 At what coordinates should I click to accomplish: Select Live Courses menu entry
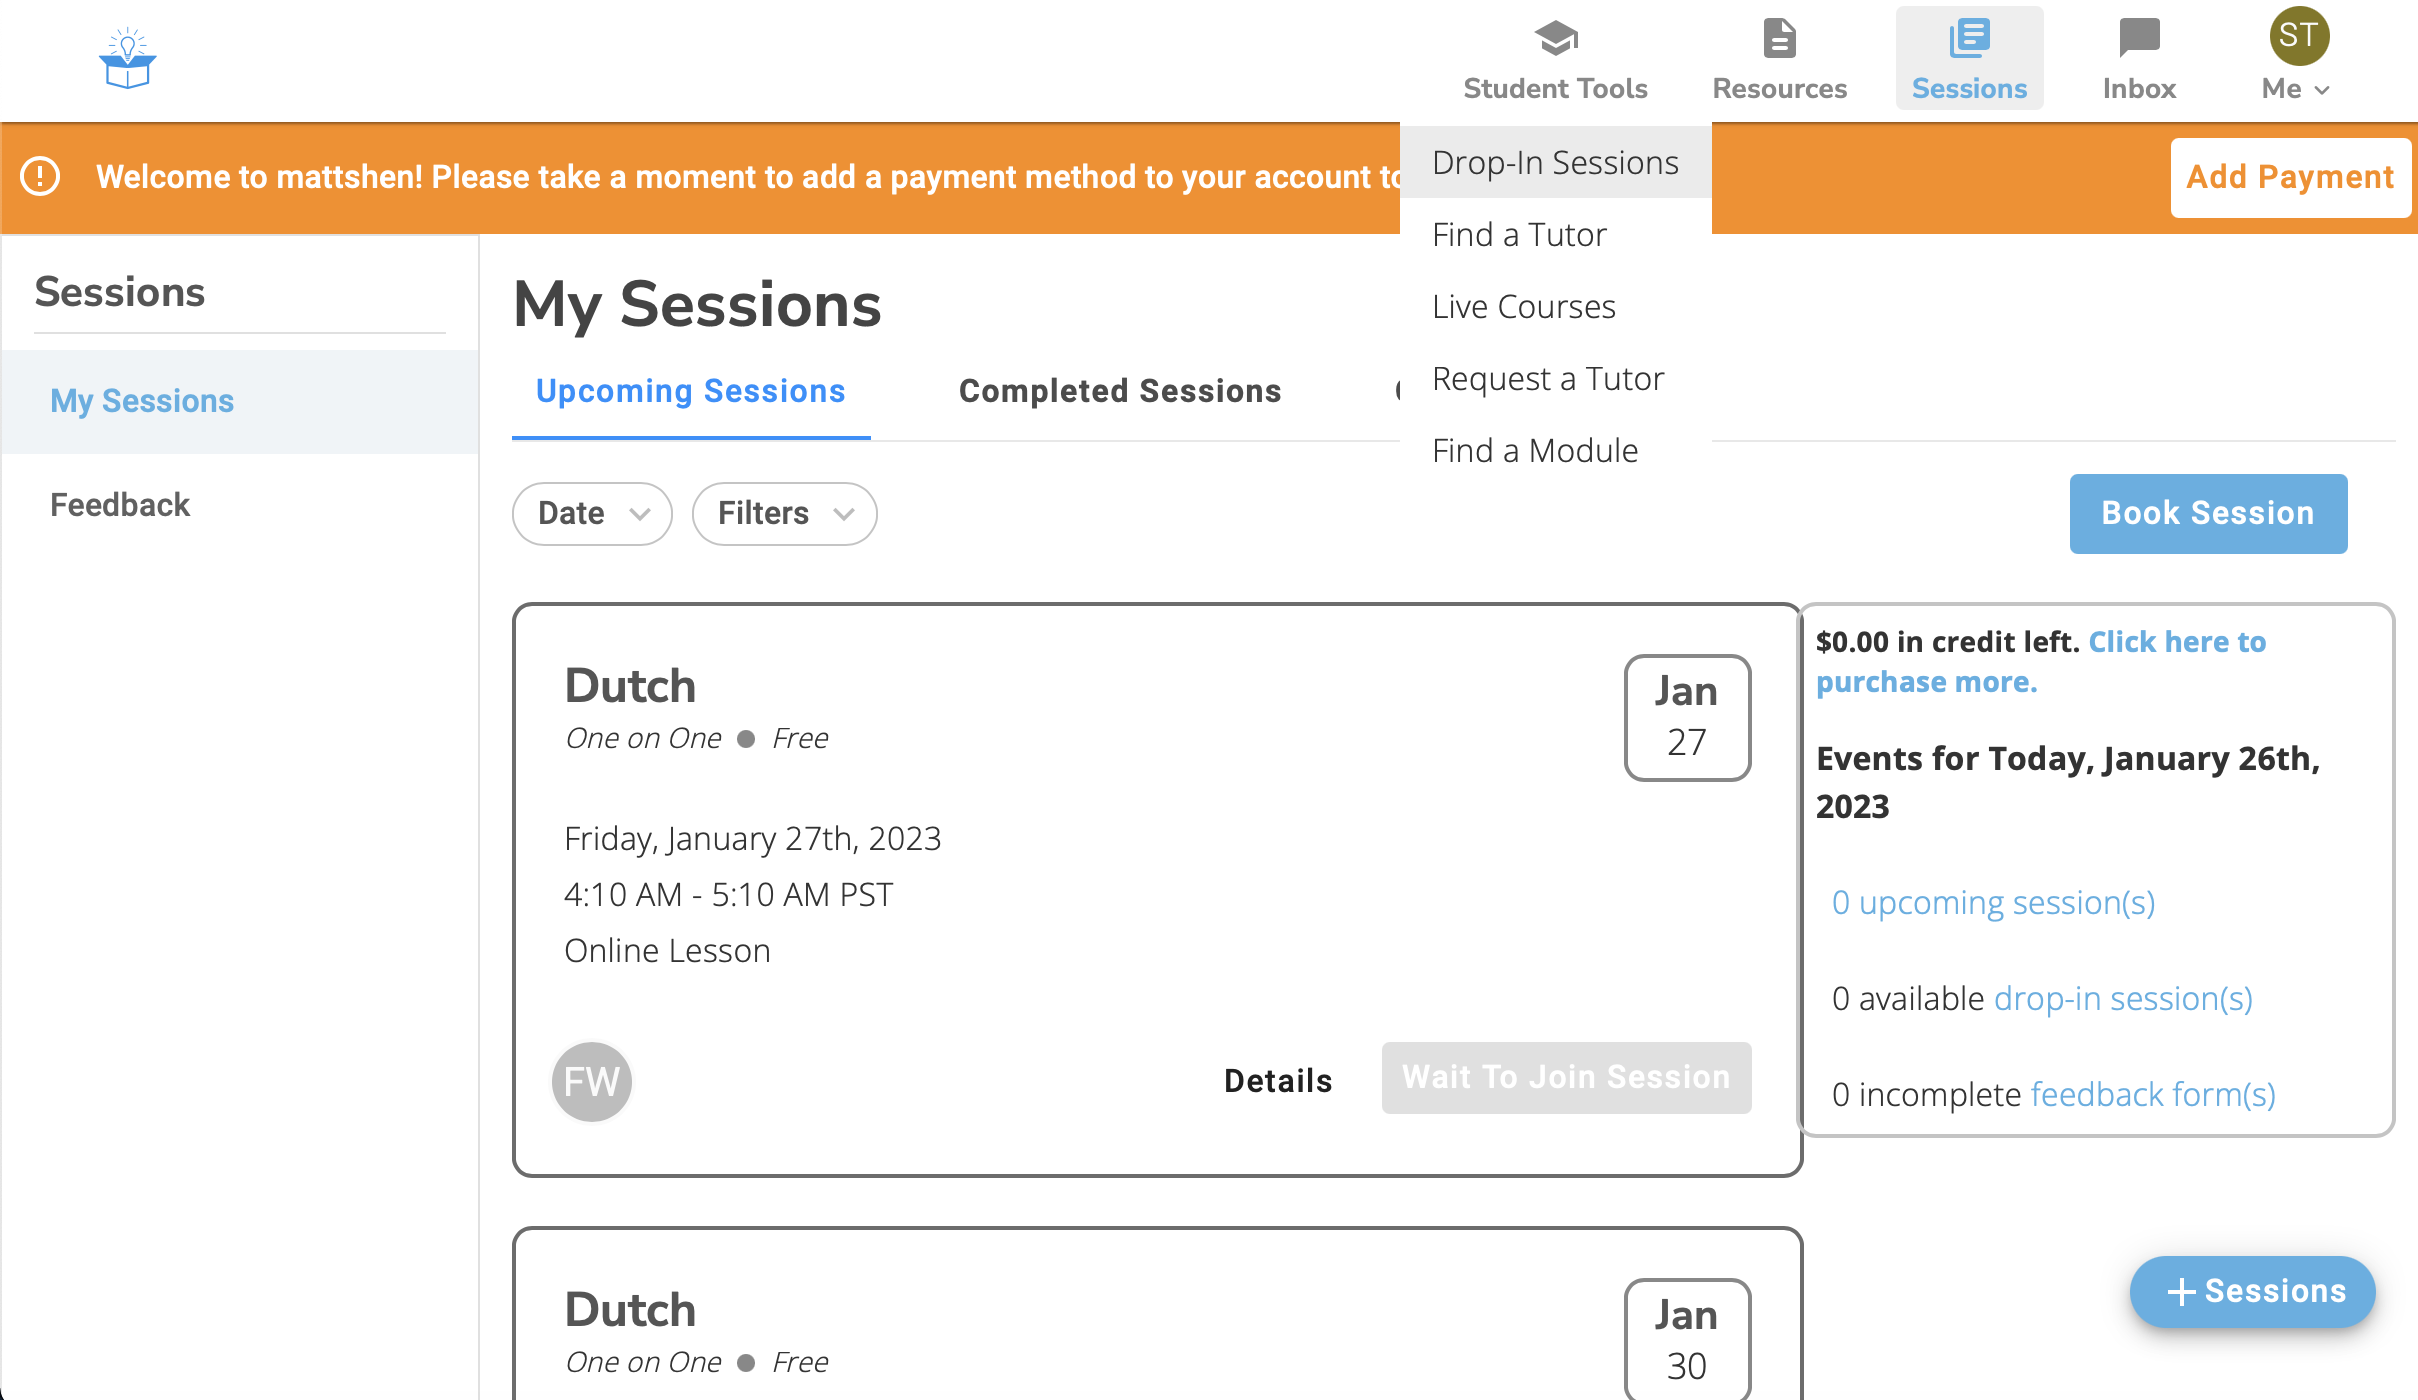1523,306
